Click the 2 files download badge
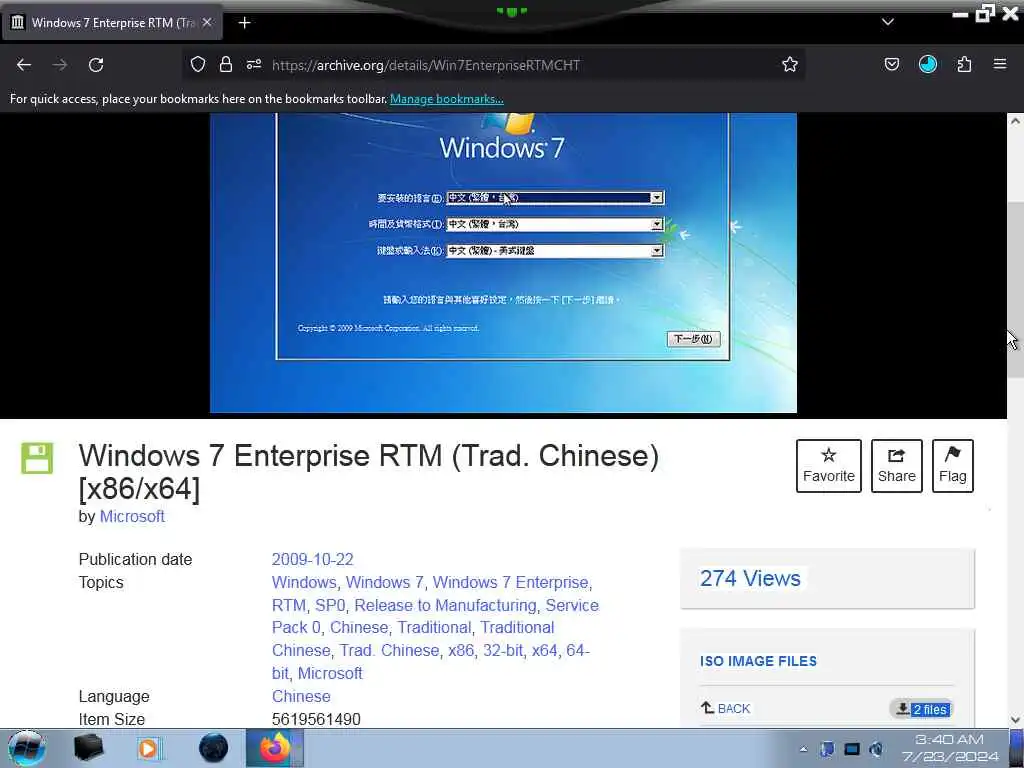This screenshot has height=768, width=1024. tap(921, 709)
